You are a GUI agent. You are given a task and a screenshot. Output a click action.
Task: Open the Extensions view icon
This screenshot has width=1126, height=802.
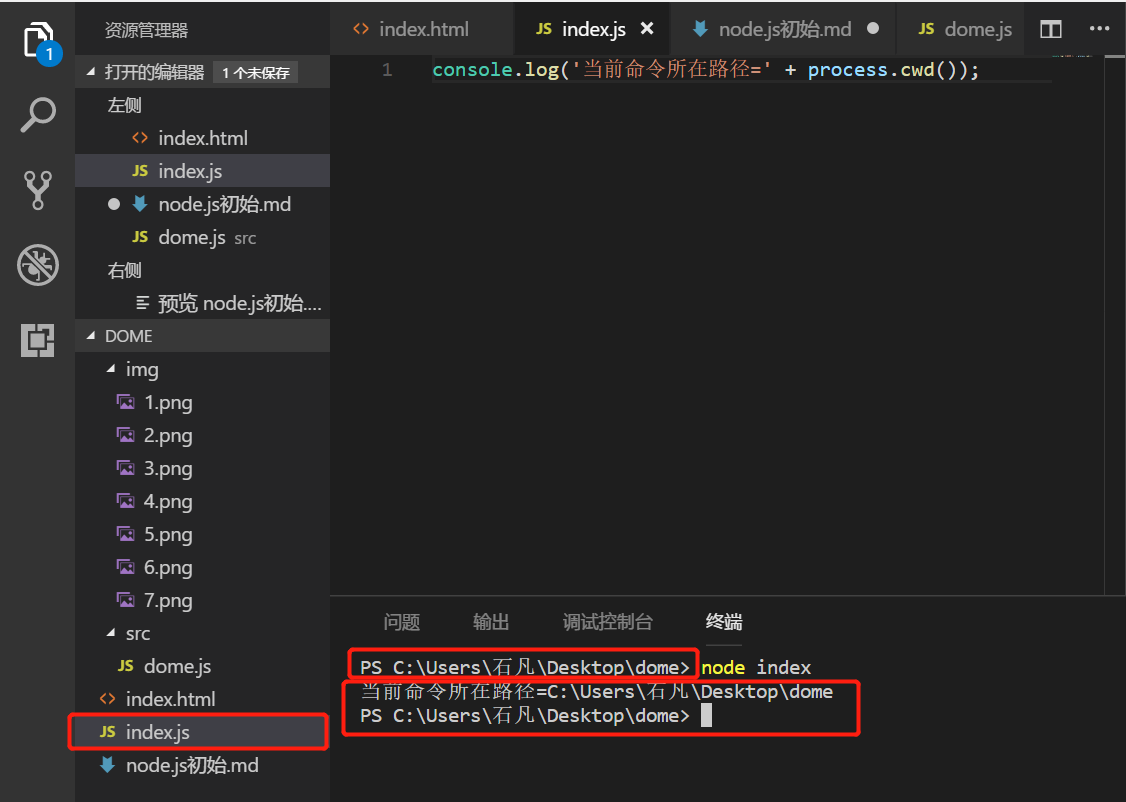pos(38,340)
